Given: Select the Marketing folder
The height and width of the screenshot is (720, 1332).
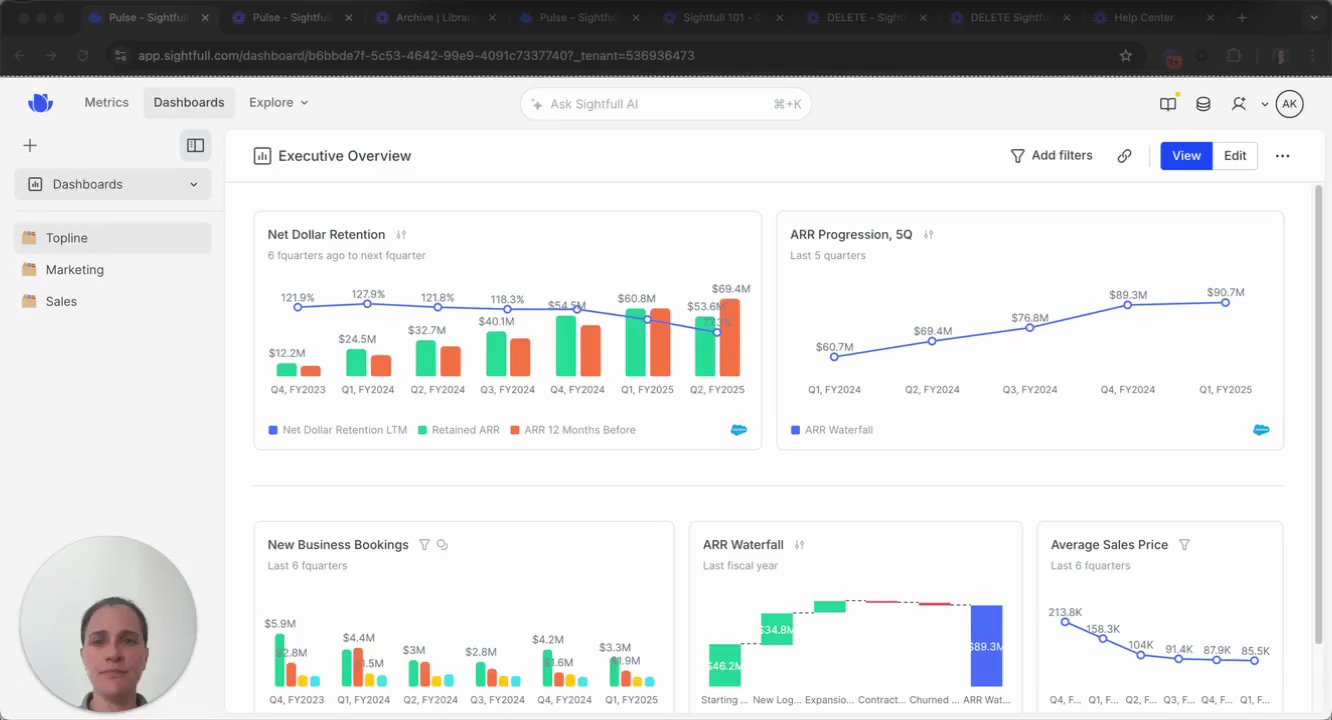Looking at the screenshot, I should pos(113,270).
